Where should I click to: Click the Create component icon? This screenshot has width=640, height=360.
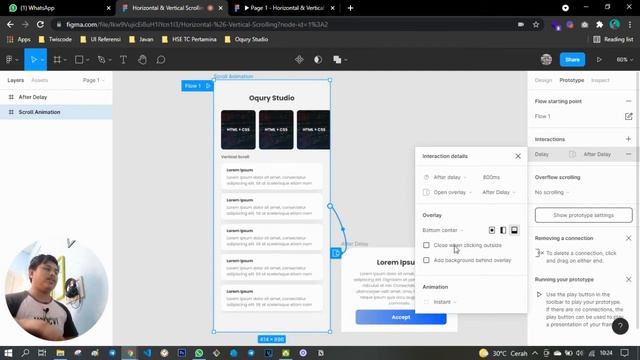(x=299, y=60)
